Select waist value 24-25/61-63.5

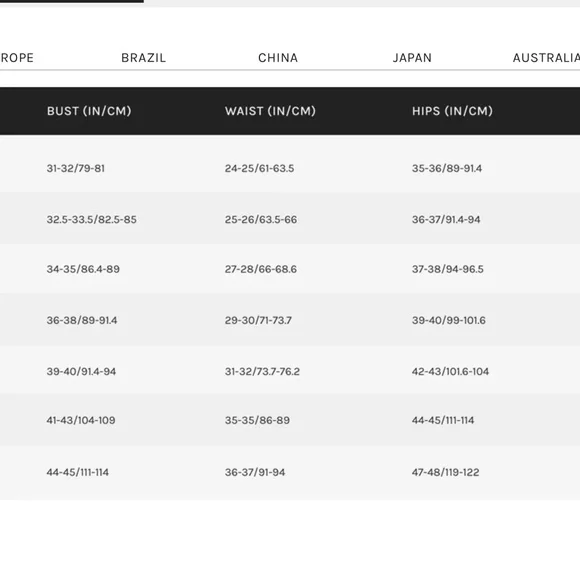(259, 168)
